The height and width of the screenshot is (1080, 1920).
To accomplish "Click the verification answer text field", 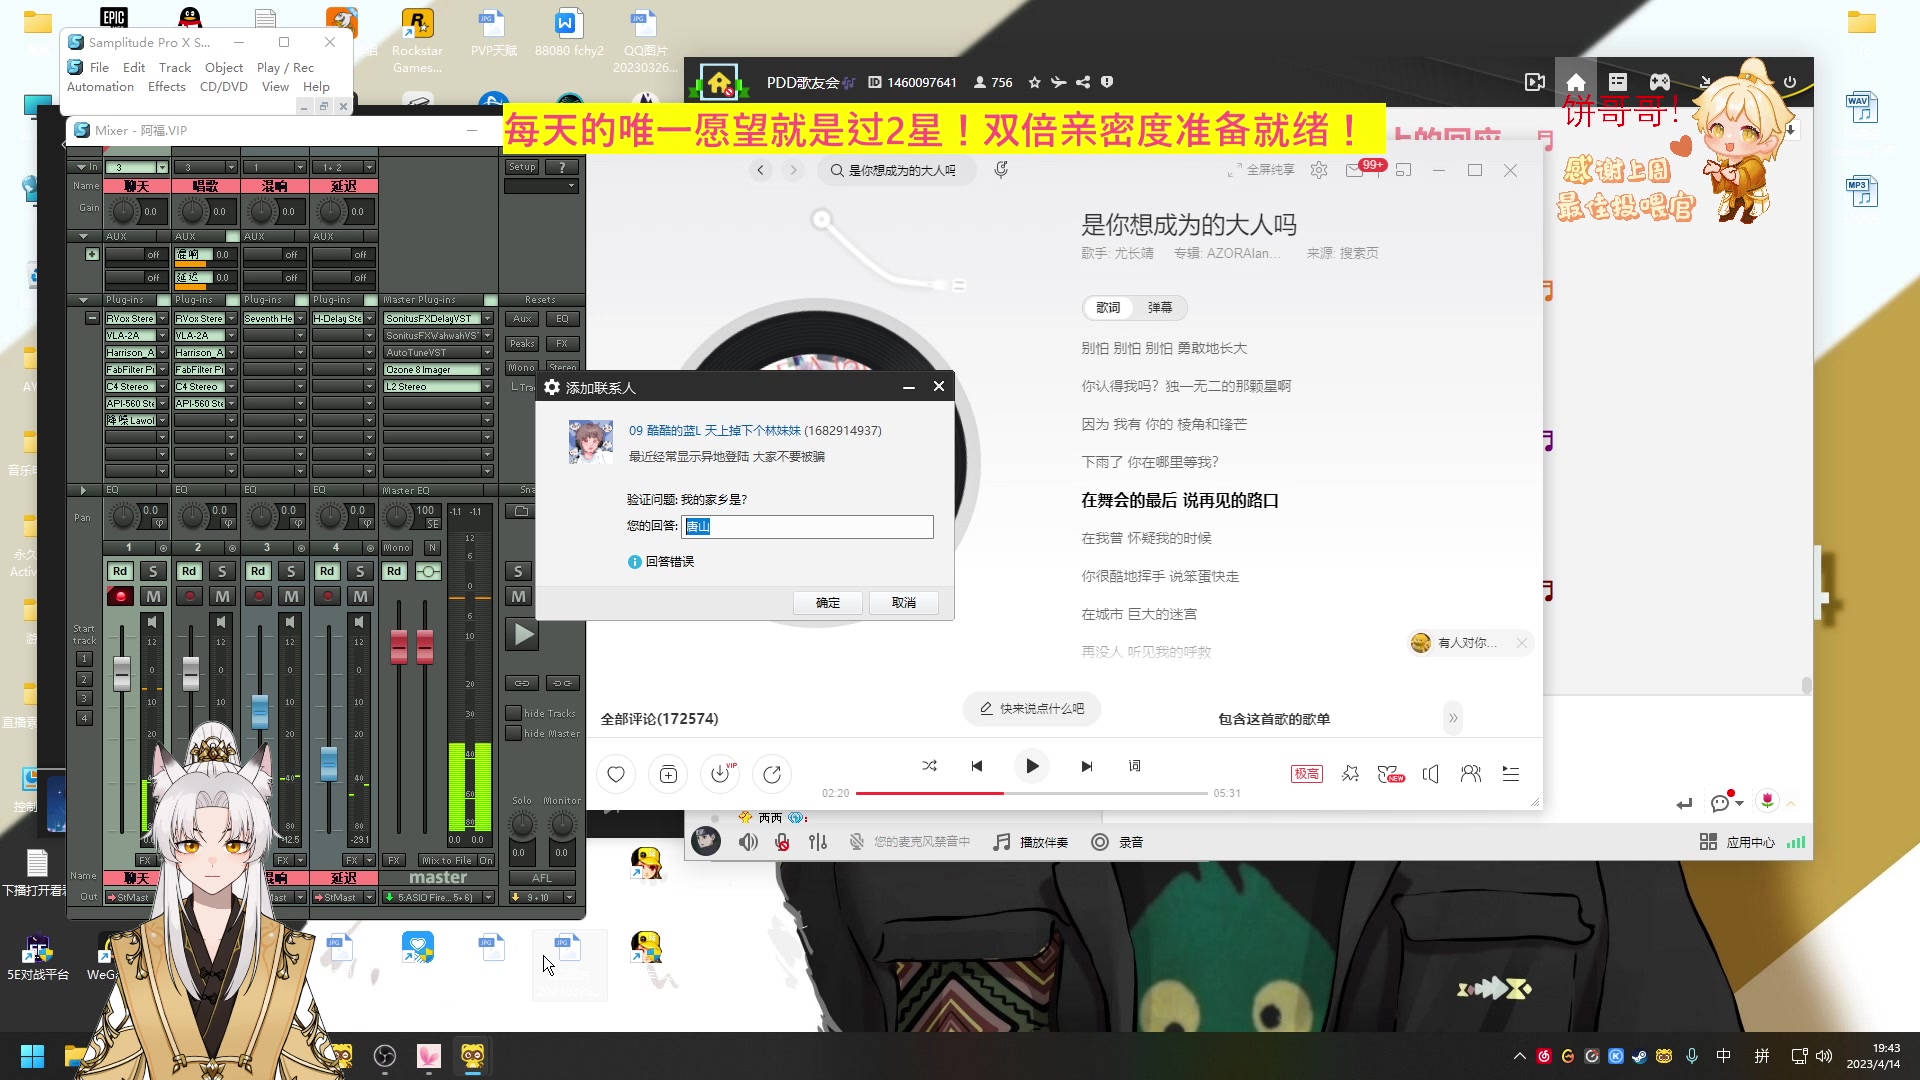I will [x=807, y=527].
